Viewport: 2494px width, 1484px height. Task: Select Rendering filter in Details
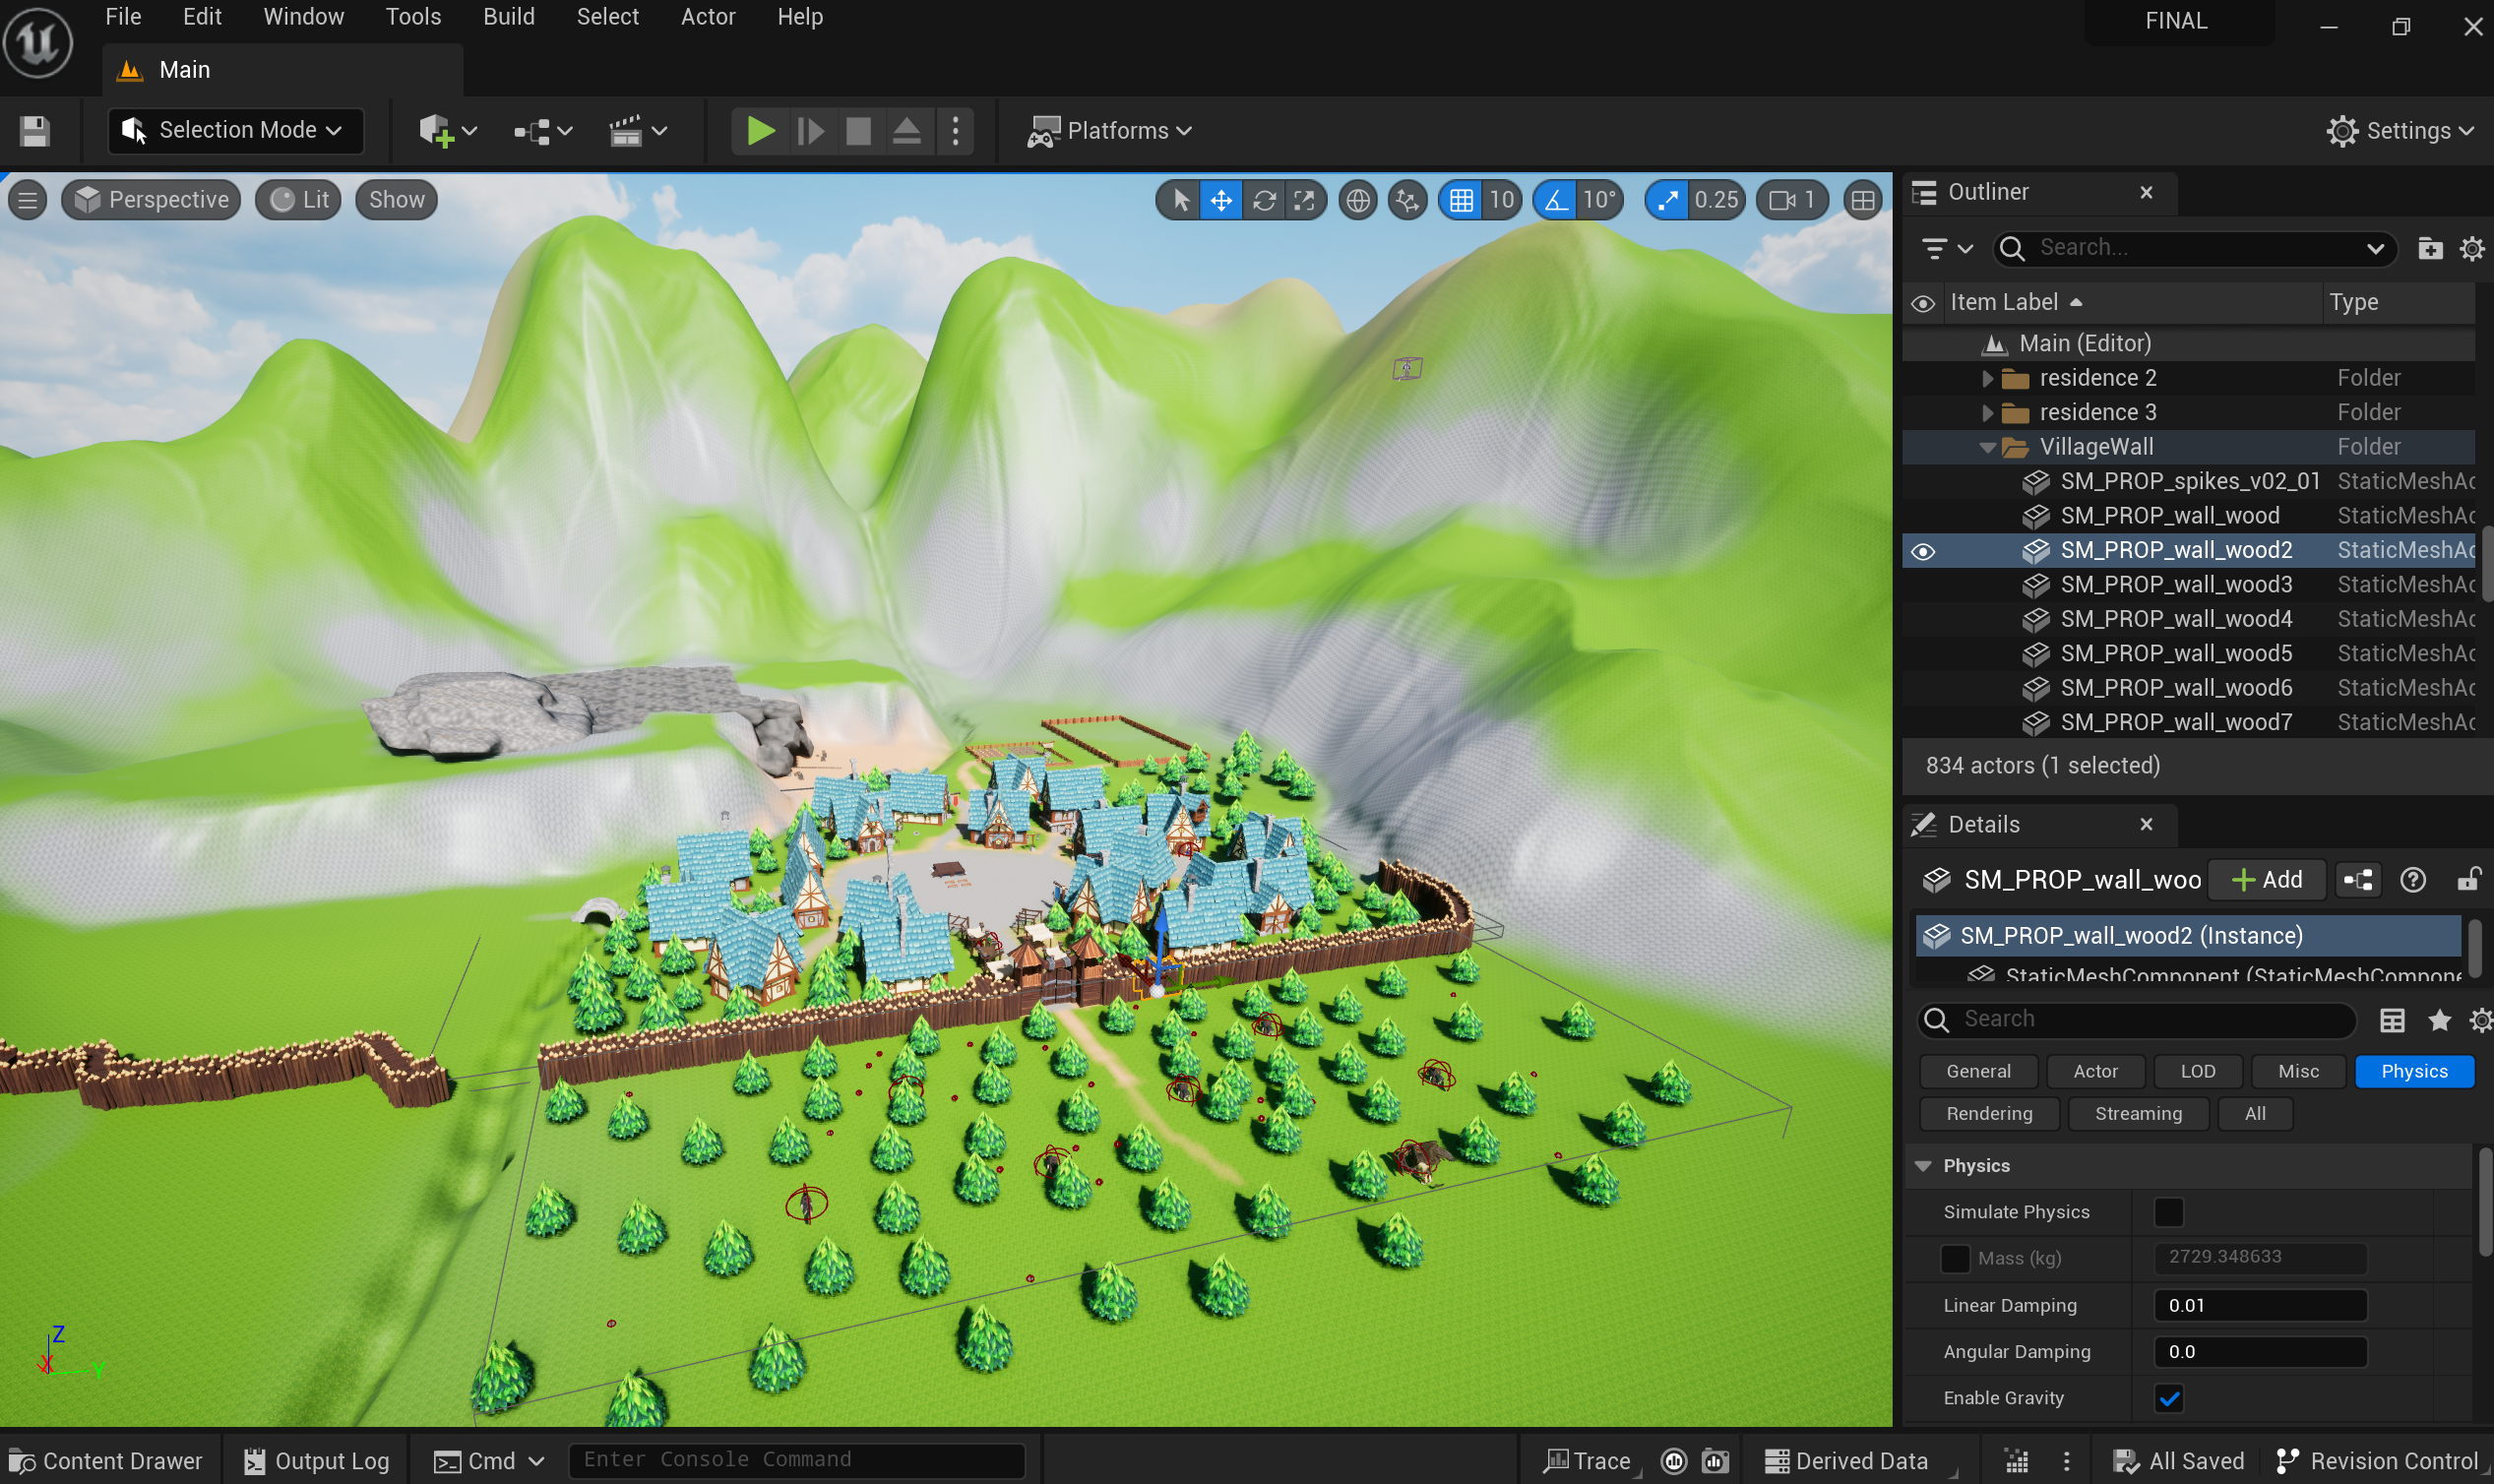pos(1989,1114)
